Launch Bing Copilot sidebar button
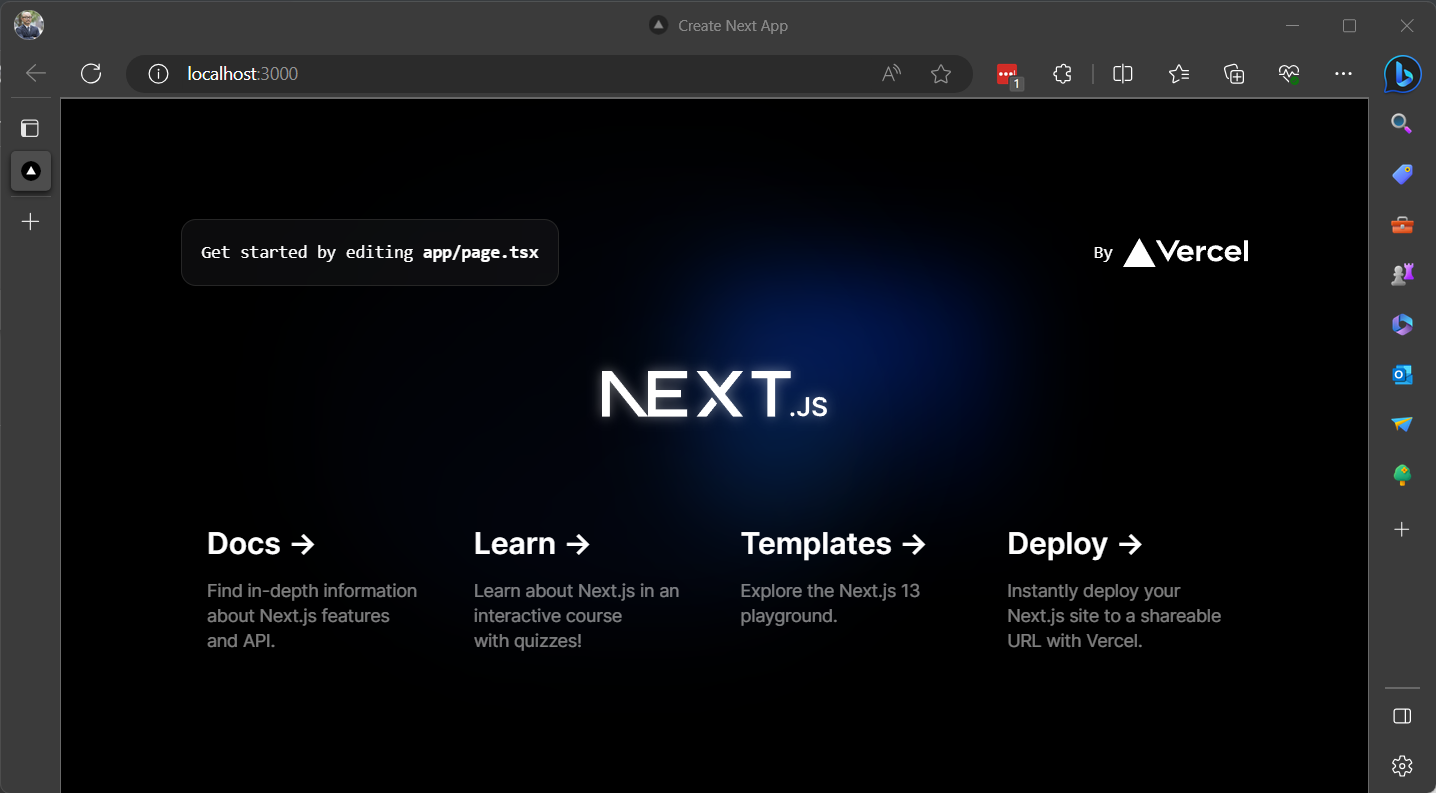Viewport: 1436px width, 793px height. tap(1402, 74)
